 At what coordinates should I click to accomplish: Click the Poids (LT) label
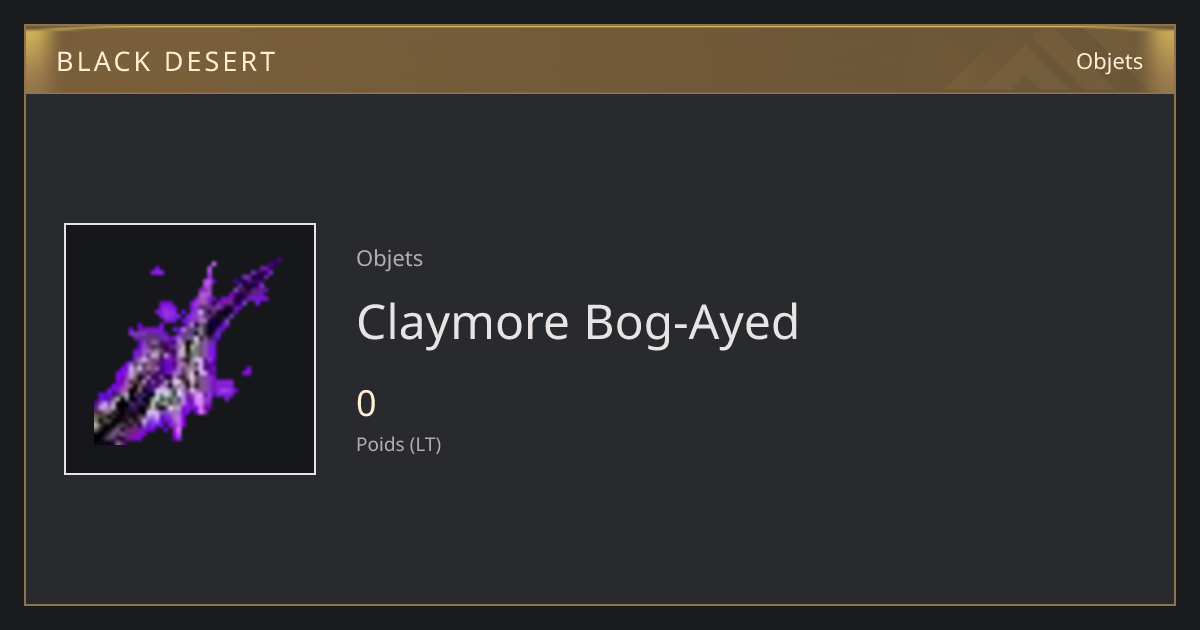click(398, 444)
